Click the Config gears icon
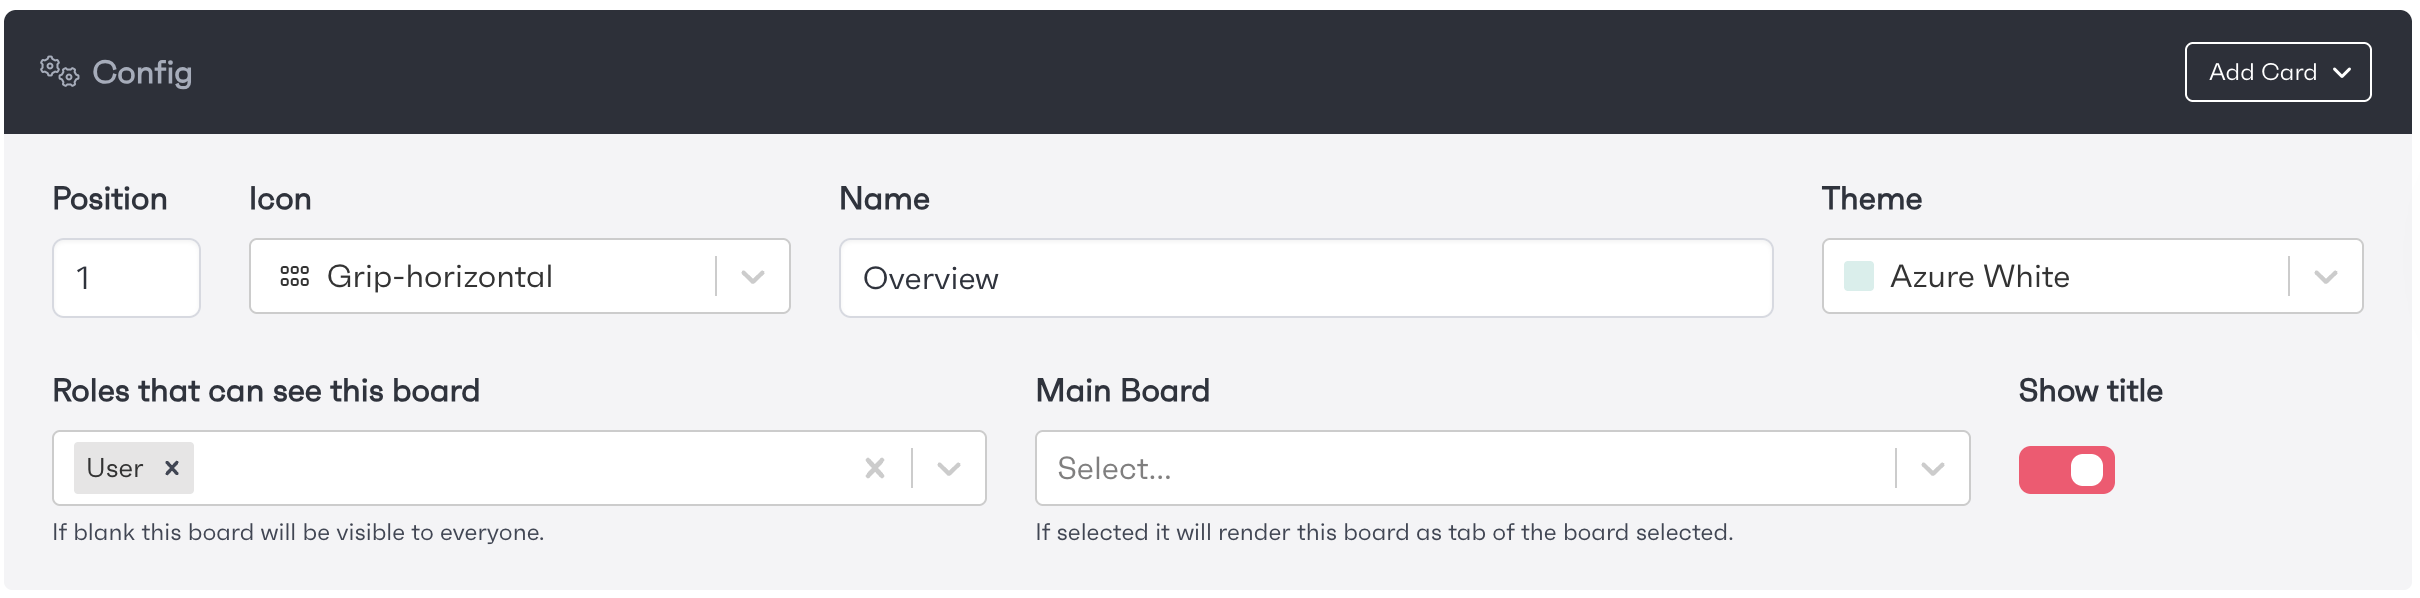 click(x=59, y=72)
